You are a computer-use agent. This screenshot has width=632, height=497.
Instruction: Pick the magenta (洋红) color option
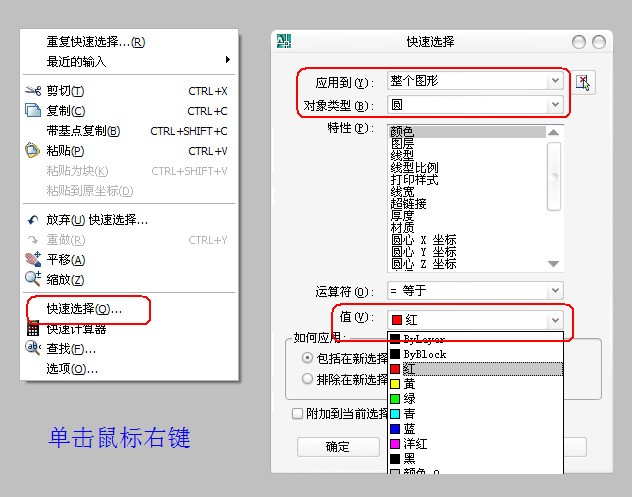coord(476,444)
